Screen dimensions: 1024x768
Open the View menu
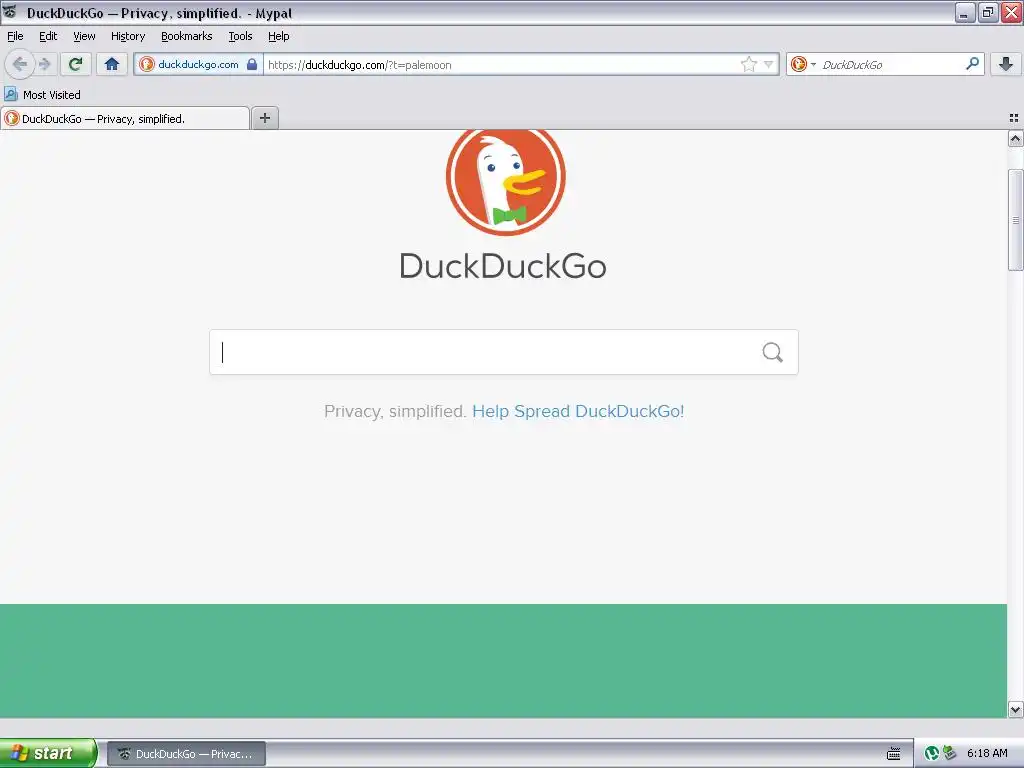[x=84, y=36]
